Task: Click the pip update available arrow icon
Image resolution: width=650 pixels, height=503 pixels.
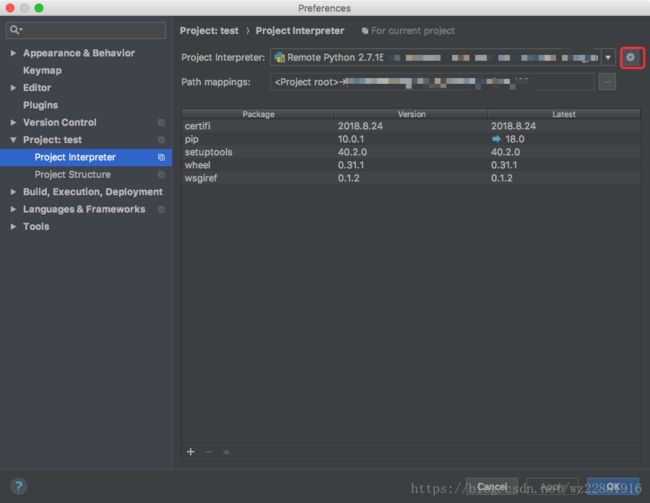Action: 496,139
